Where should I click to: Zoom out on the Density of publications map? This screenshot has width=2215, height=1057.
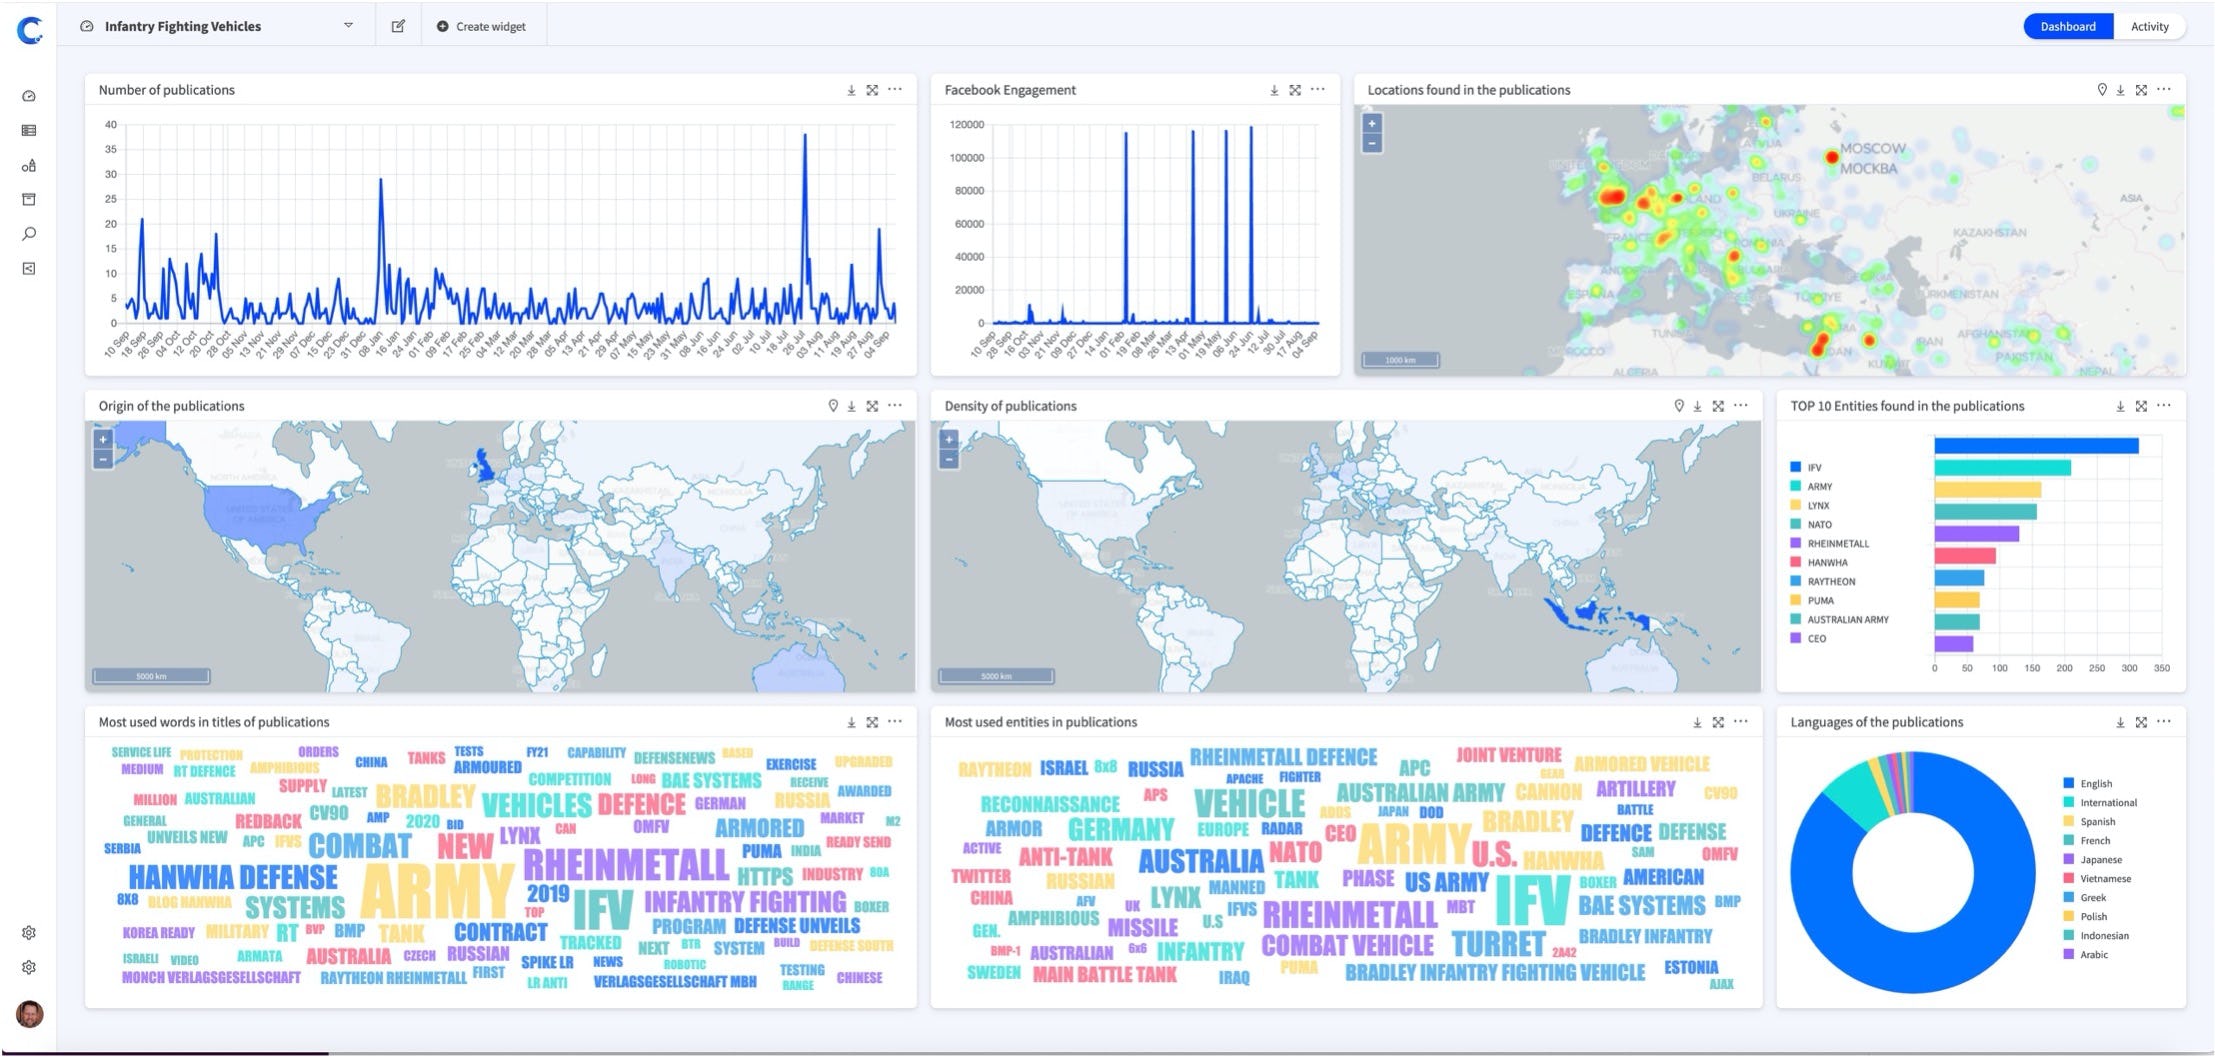[949, 459]
